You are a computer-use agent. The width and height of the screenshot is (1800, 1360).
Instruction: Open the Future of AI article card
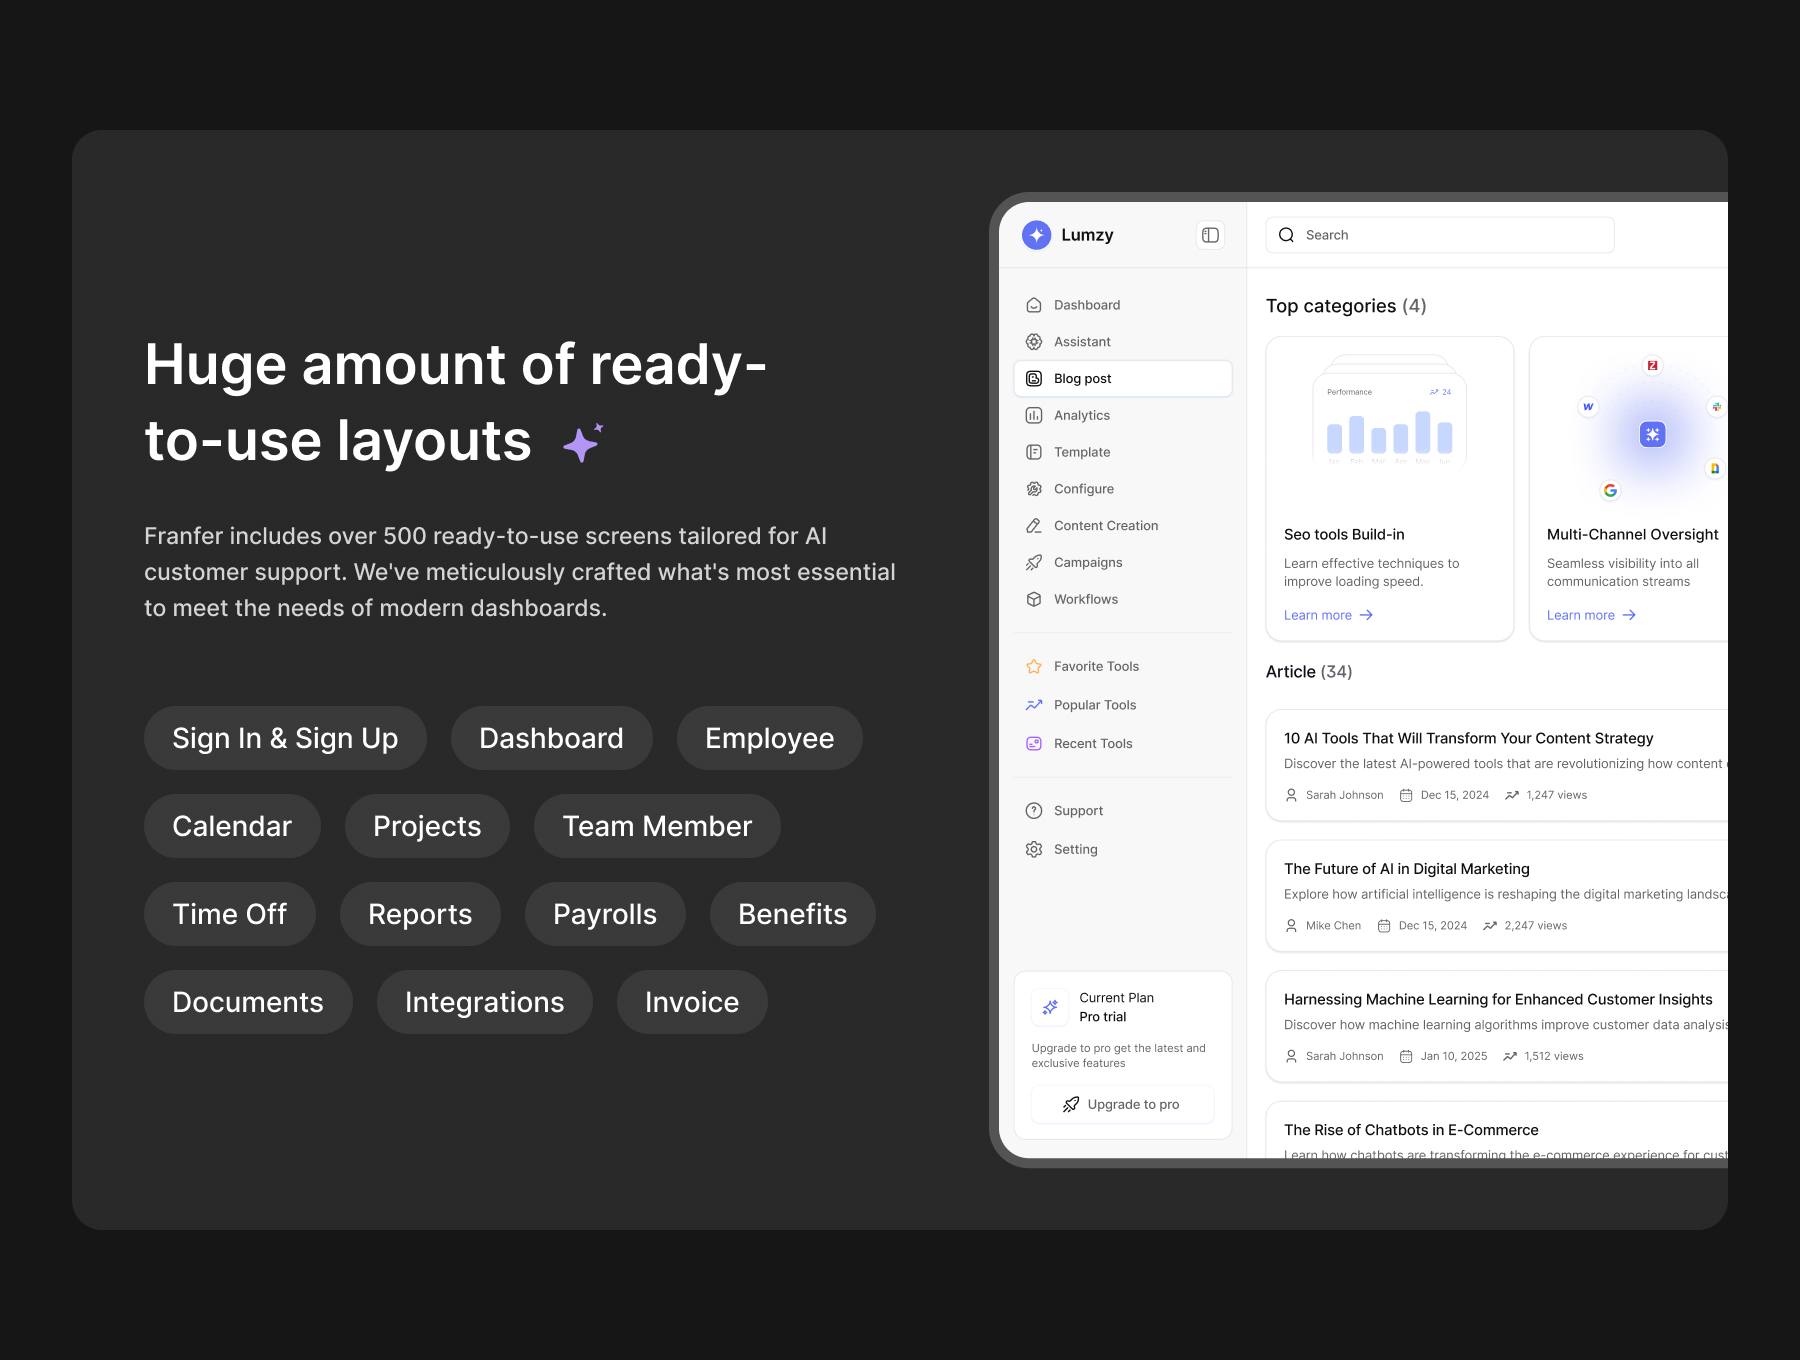point(1496,895)
